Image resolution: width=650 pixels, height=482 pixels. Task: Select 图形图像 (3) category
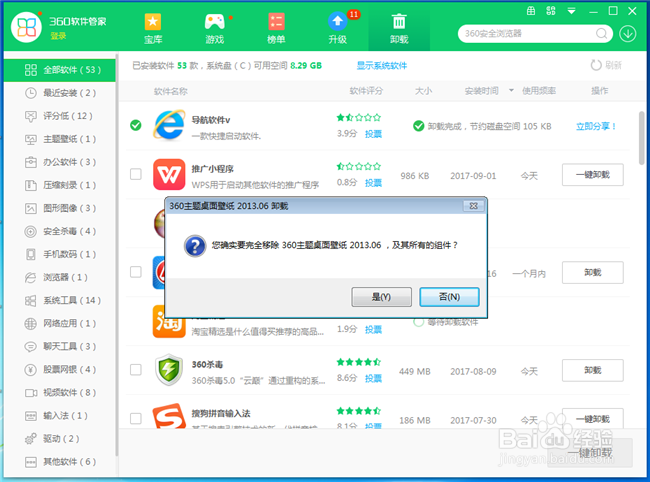coord(60,208)
